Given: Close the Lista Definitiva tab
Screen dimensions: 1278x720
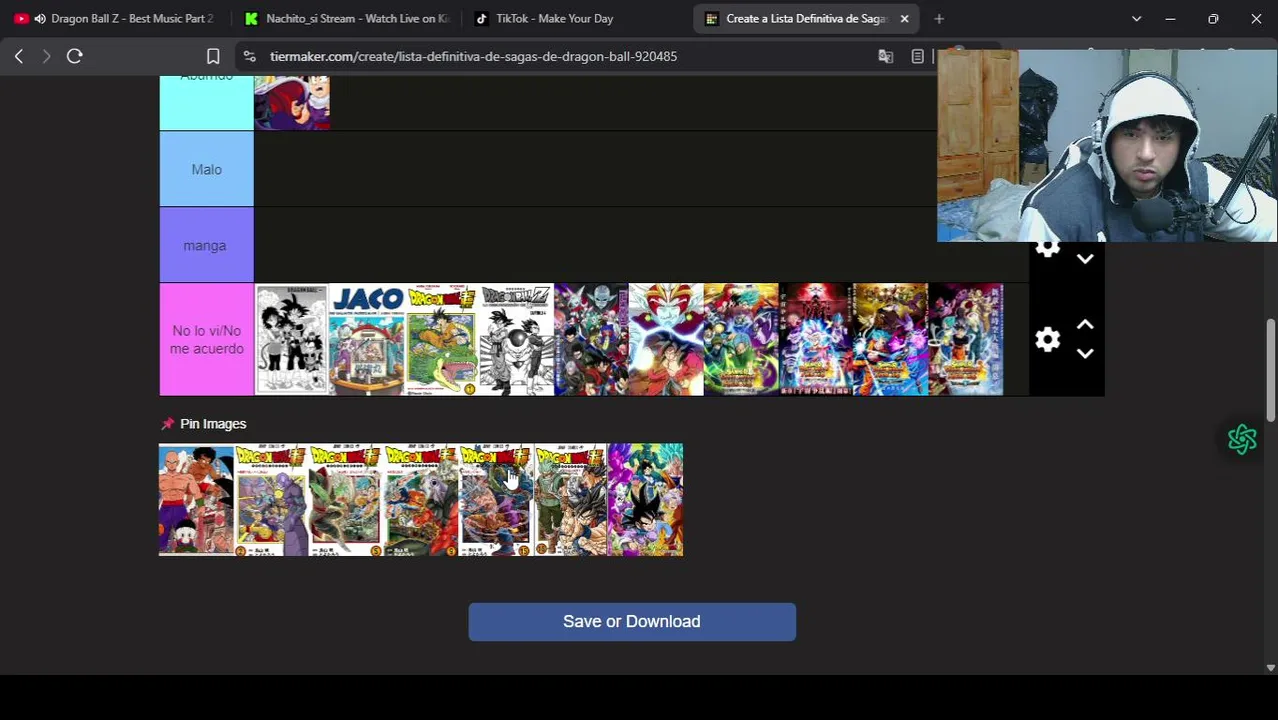Looking at the screenshot, I should pyautogui.click(x=904, y=19).
